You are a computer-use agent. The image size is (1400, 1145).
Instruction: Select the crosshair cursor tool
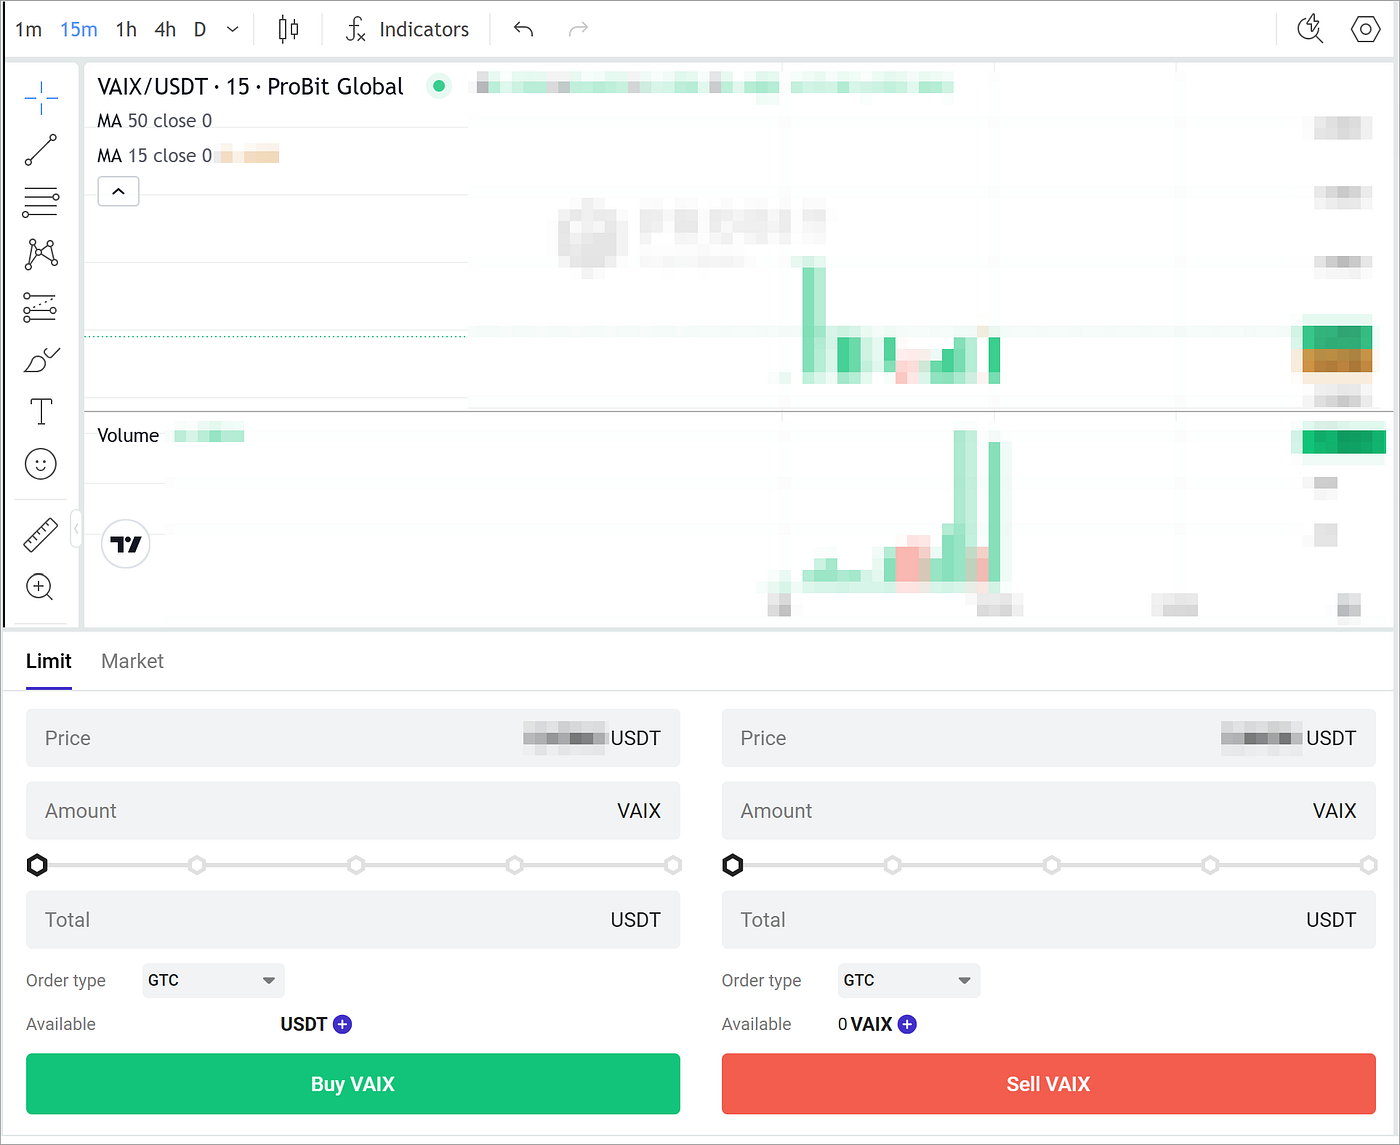click(x=41, y=98)
